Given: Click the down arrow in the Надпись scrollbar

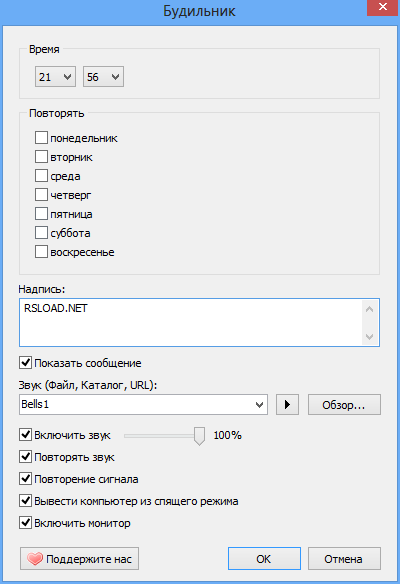Looking at the screenshot, I should 369,336.
